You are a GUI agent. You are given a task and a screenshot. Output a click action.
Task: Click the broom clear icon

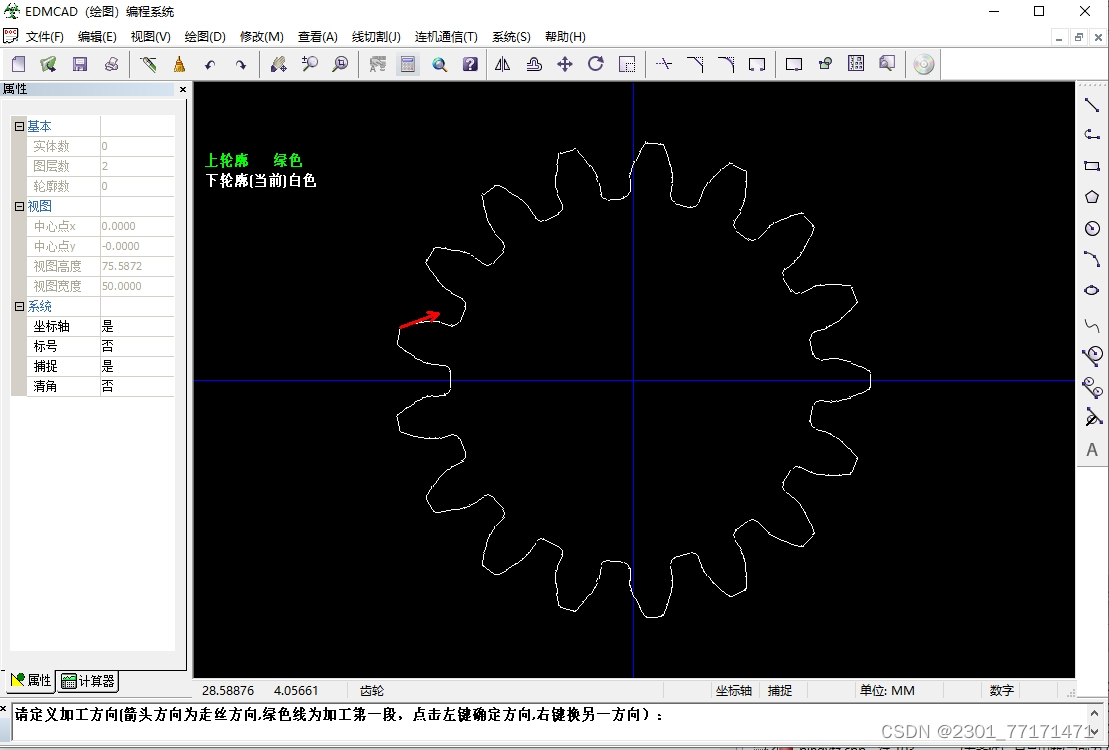click(x=180, y=64)
